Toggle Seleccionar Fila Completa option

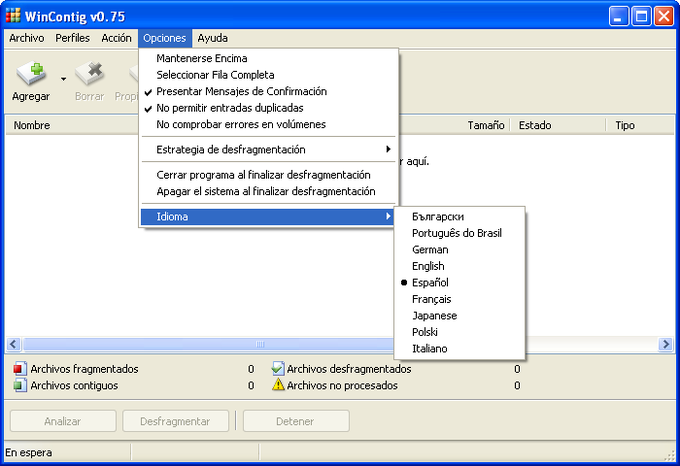[269, 75]
